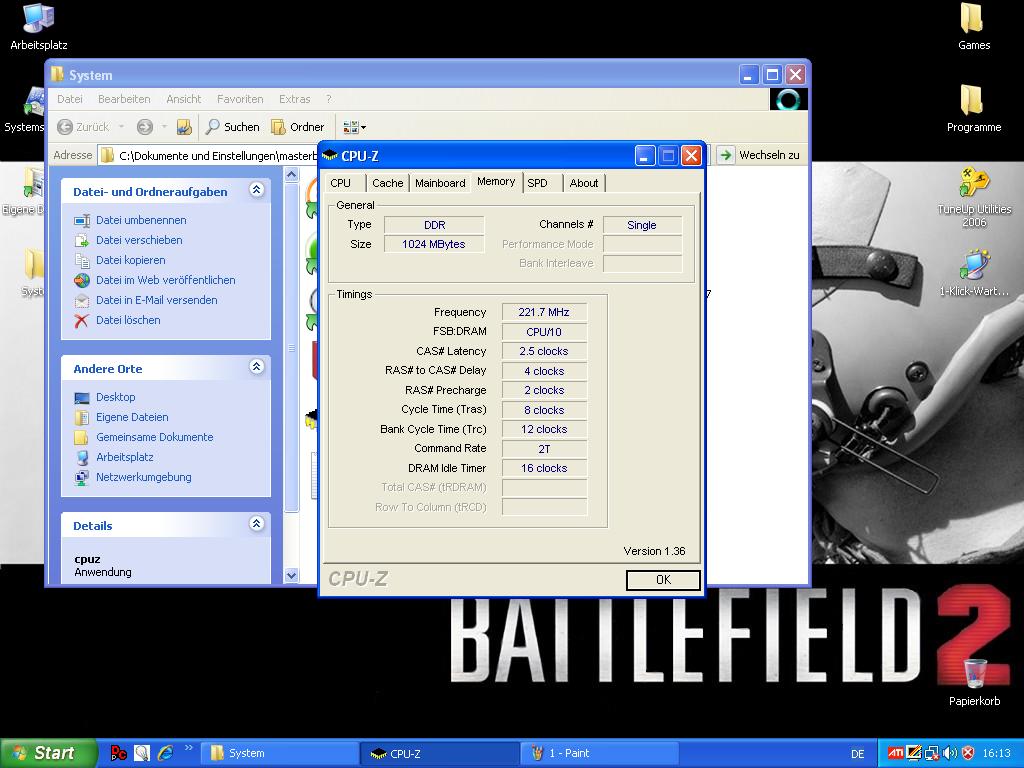Select the Memory tab in CPU-Z
Viewport: 1024px width, 768px height.
click(496, 182)
